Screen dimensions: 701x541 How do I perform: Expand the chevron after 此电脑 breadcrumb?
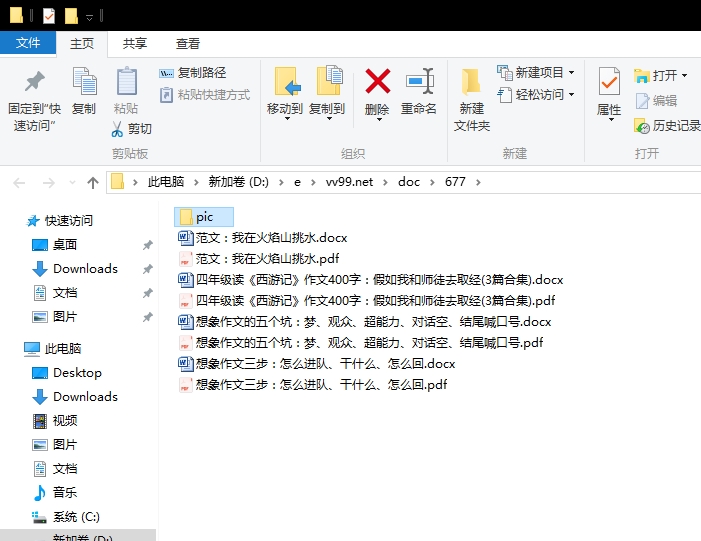[x=196, y=182]
